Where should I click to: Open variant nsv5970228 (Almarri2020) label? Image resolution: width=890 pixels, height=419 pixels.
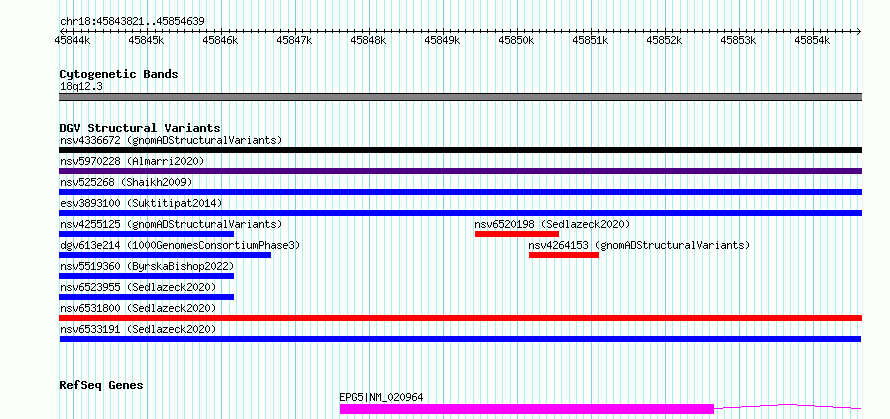pos(132,161)
